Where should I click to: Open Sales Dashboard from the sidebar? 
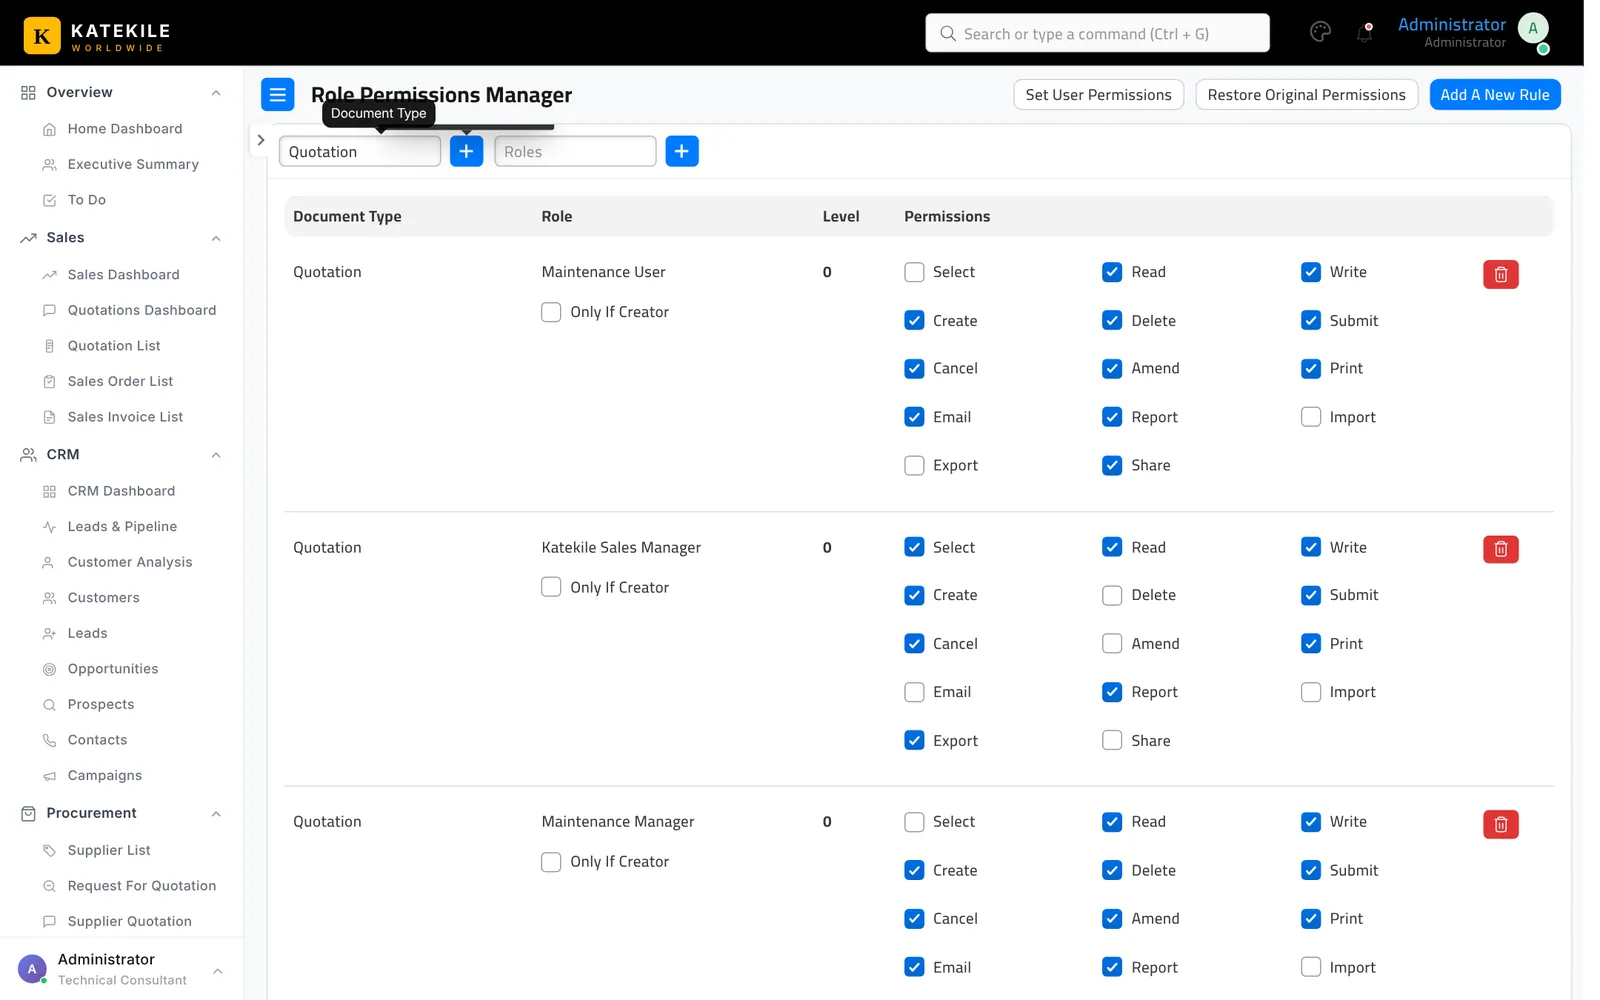(x=123, y=275)
